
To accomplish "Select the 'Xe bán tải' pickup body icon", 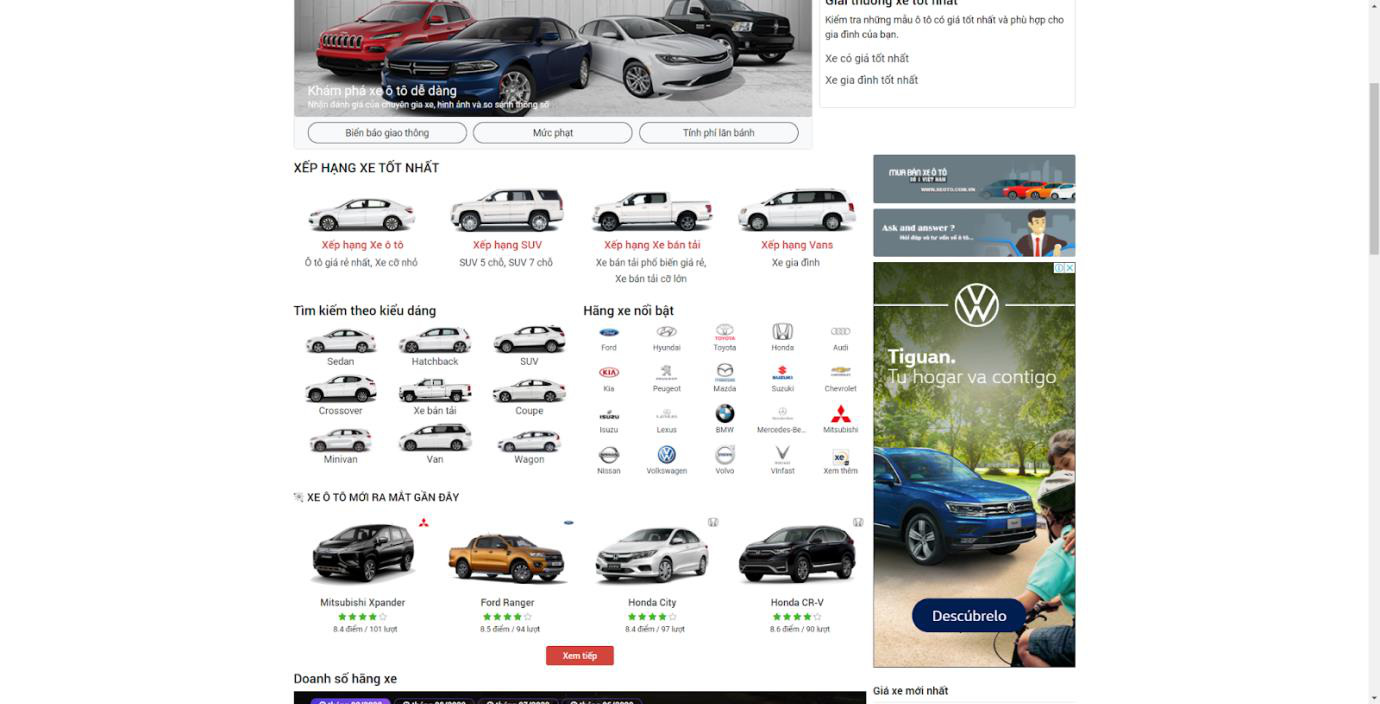I will click(435, 389).
